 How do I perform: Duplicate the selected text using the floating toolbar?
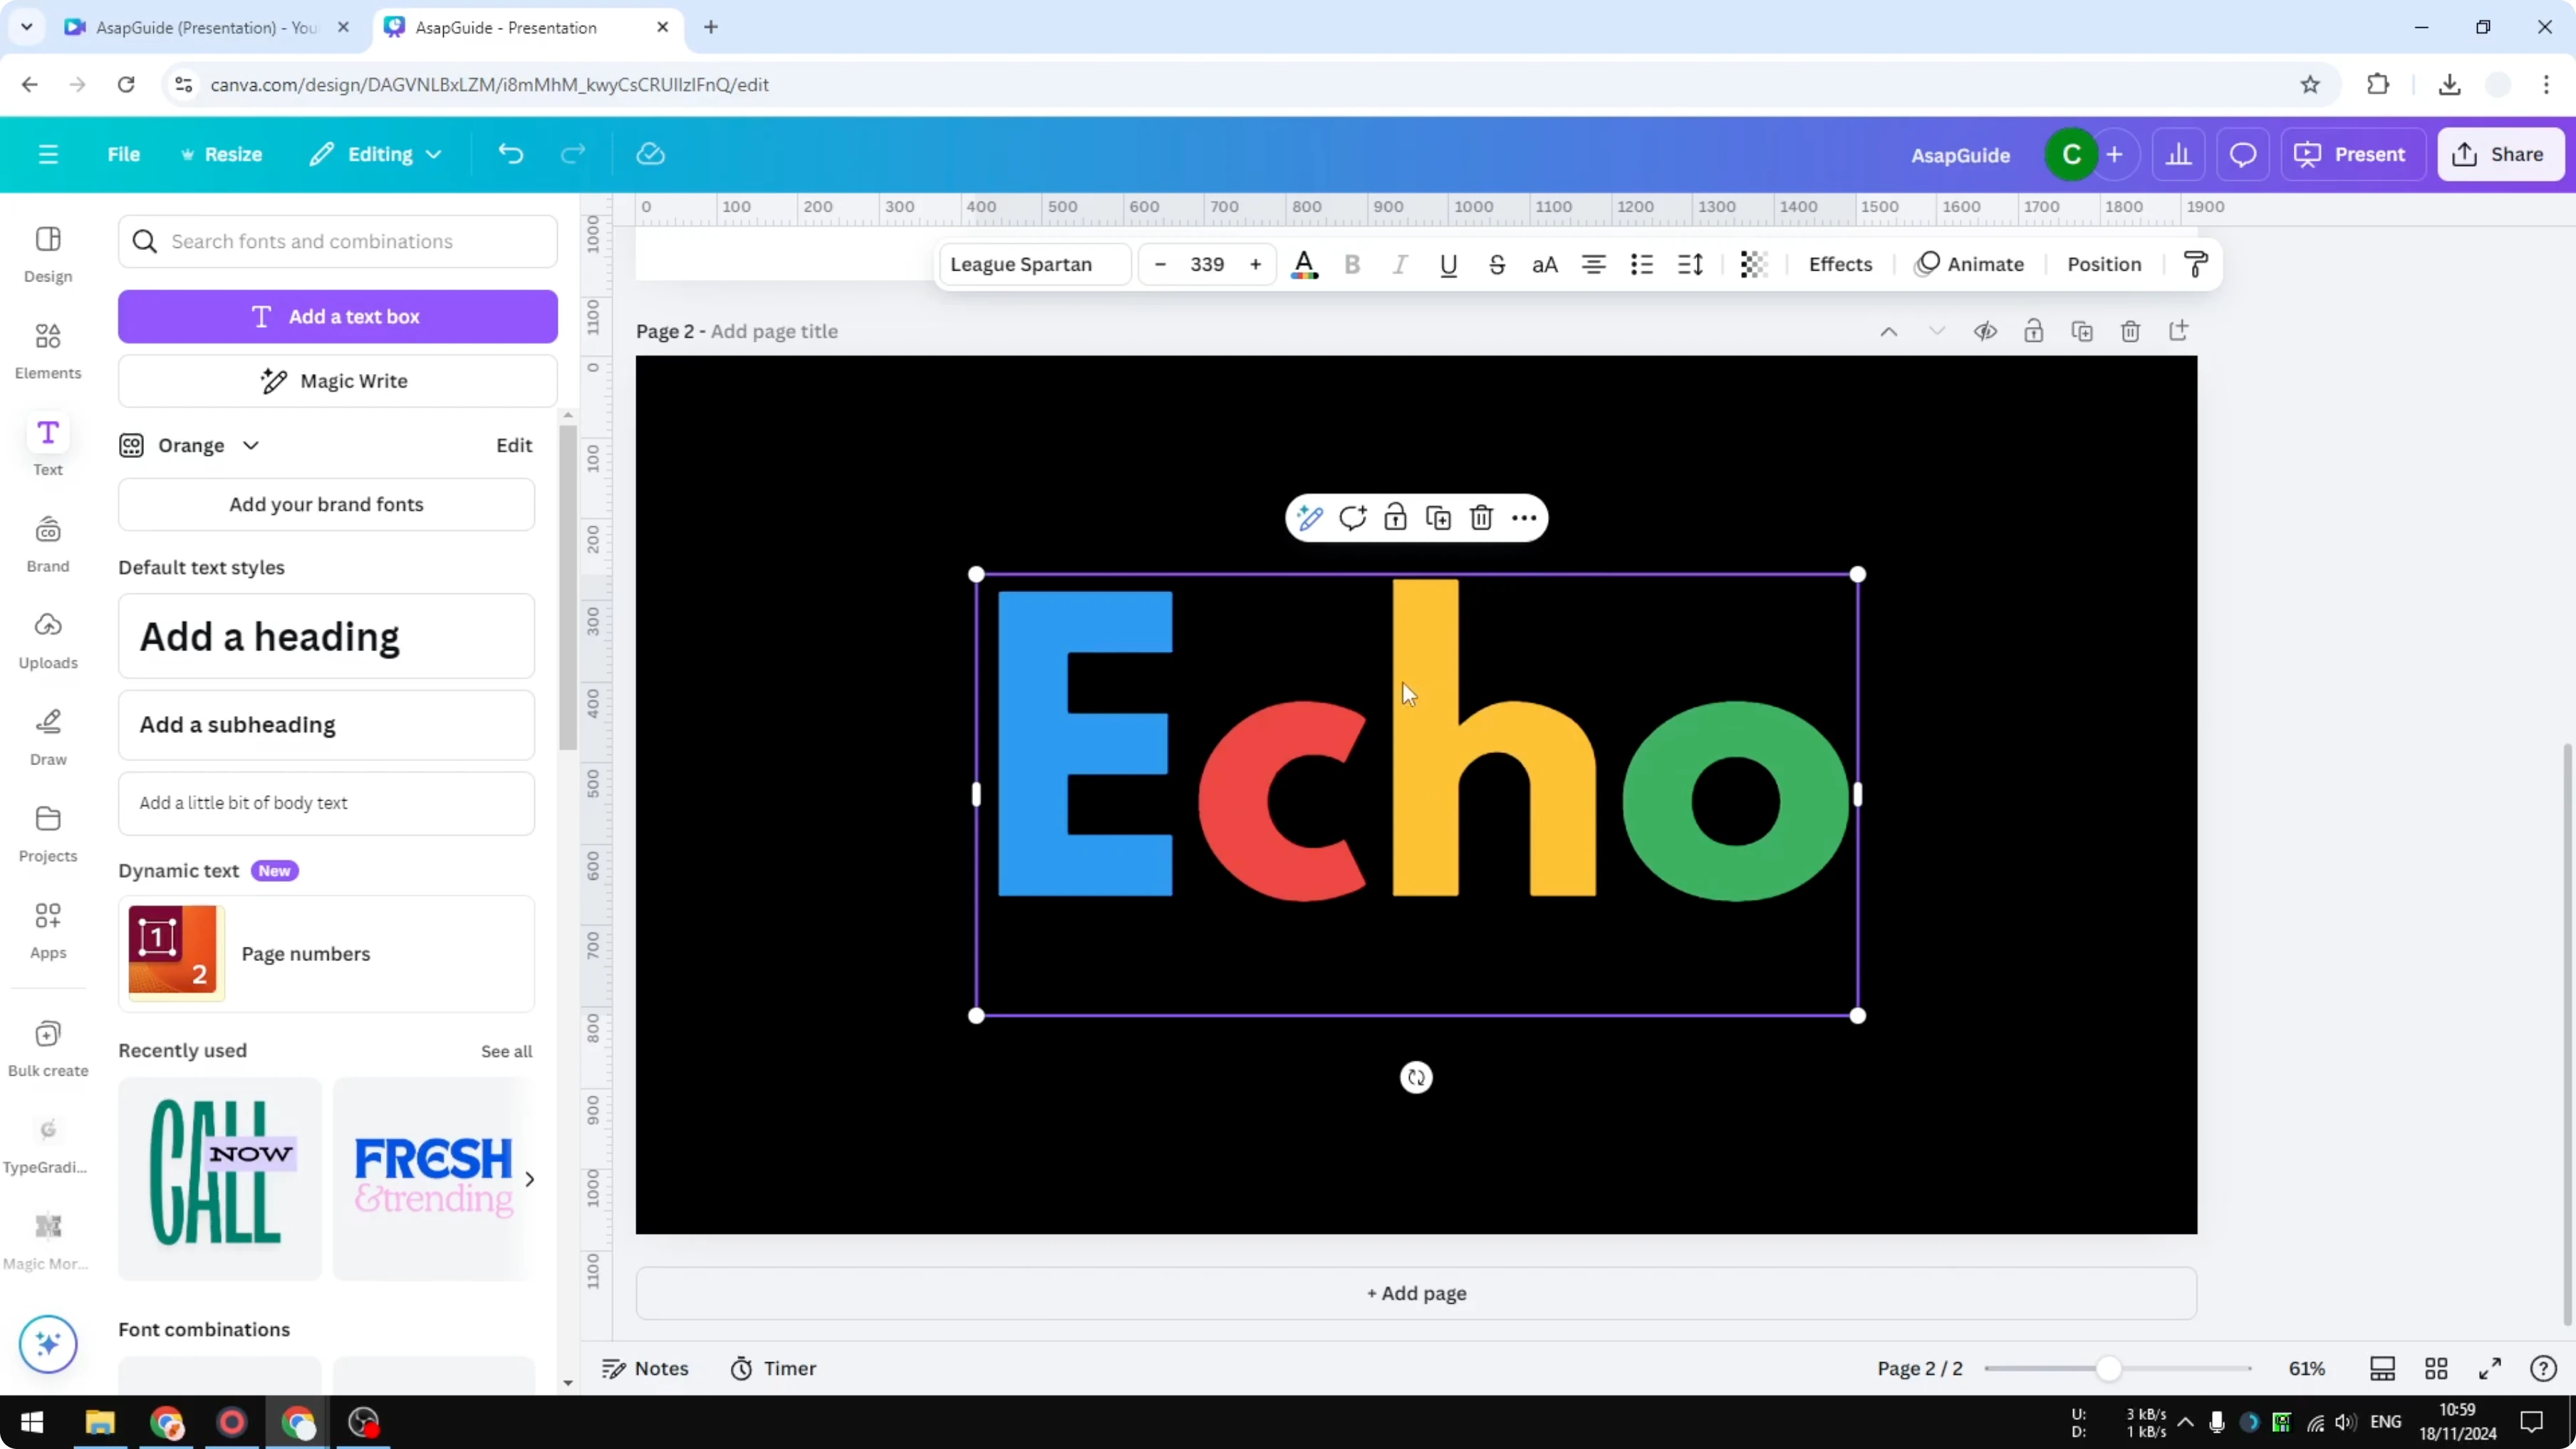click(x=1438, y=518)
